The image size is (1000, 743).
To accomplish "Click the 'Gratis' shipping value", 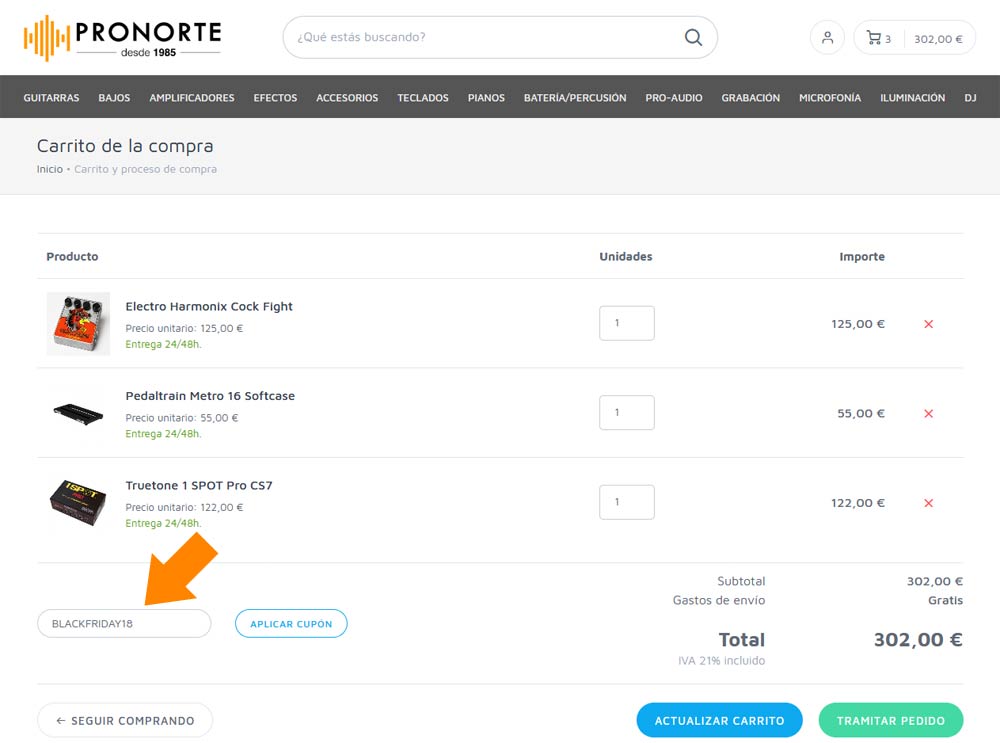I will [x=945, y=600].
